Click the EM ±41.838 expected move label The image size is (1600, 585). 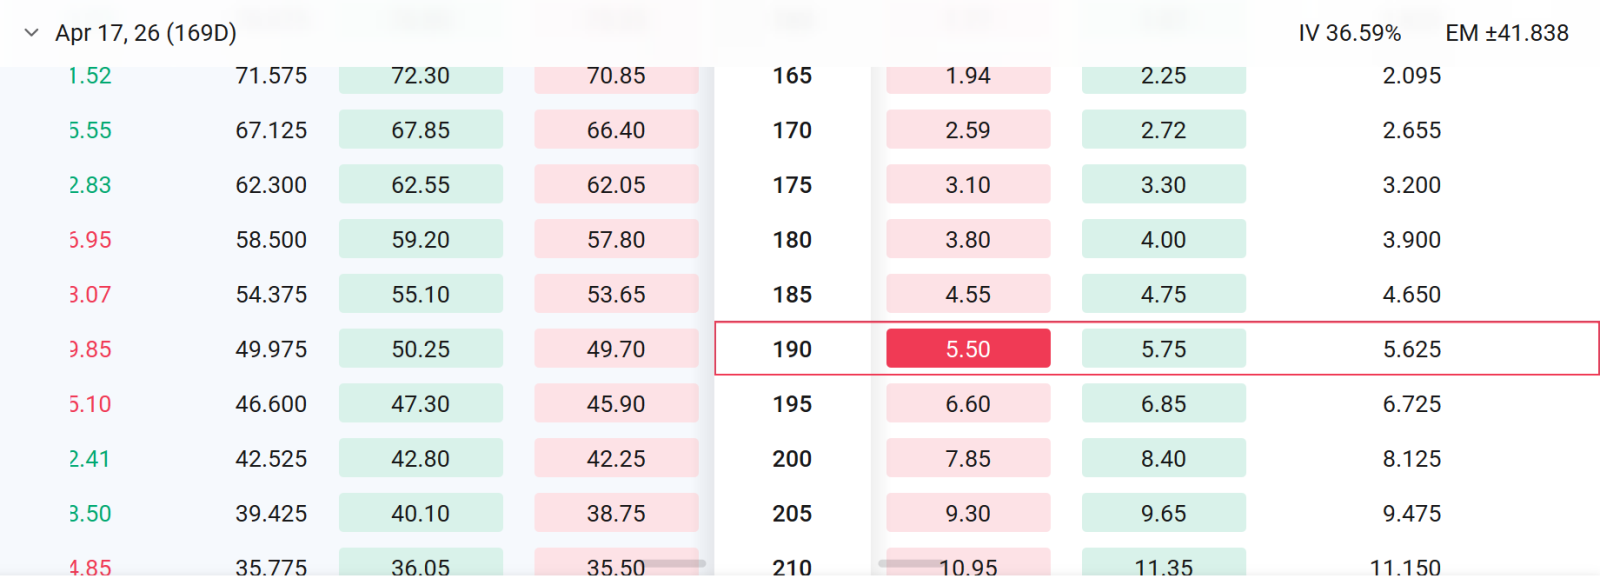(x=1507, y=33)
